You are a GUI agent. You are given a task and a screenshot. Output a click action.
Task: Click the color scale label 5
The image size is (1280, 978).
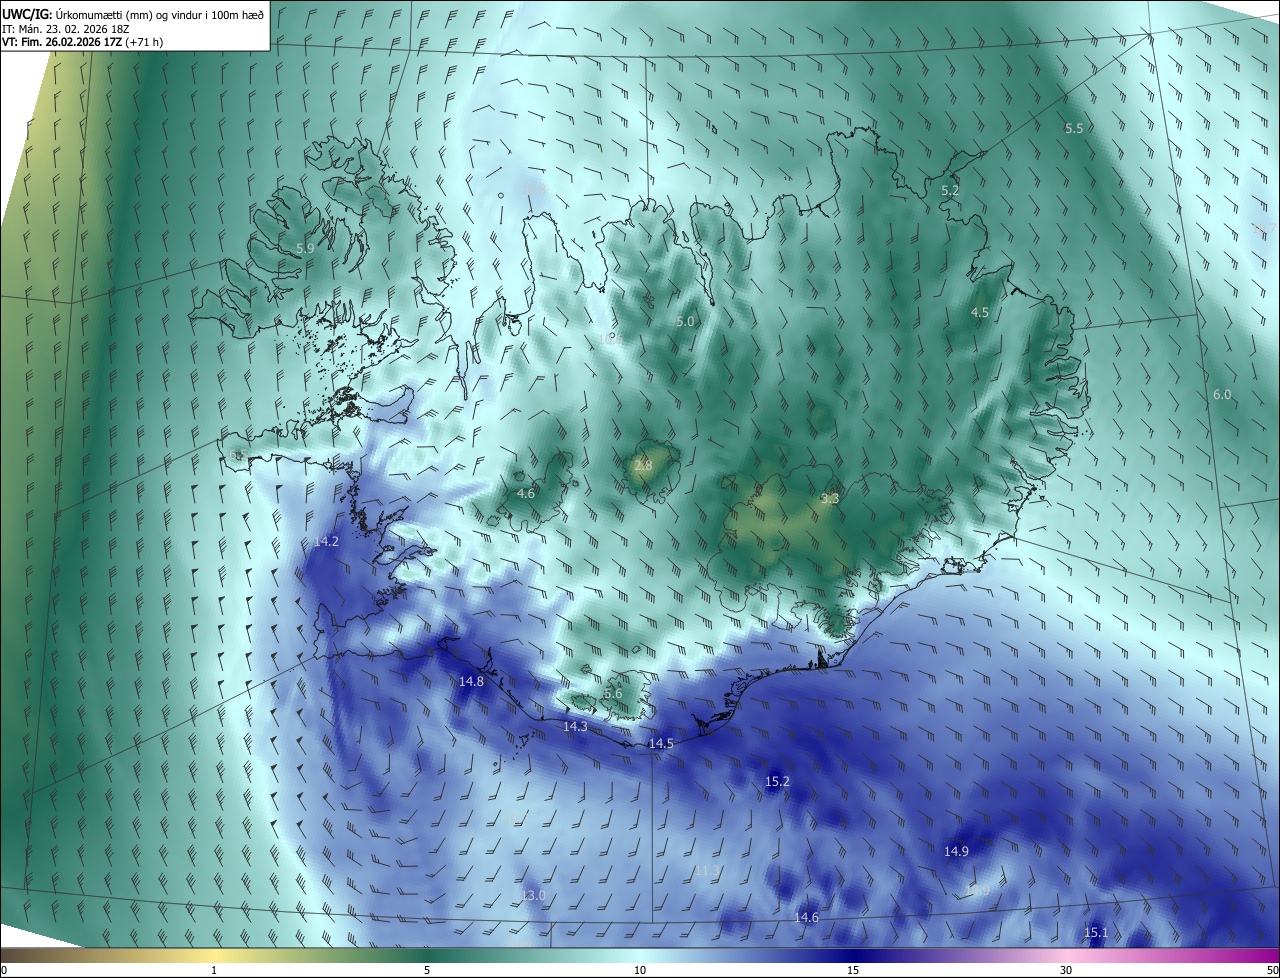pos(427,970)
